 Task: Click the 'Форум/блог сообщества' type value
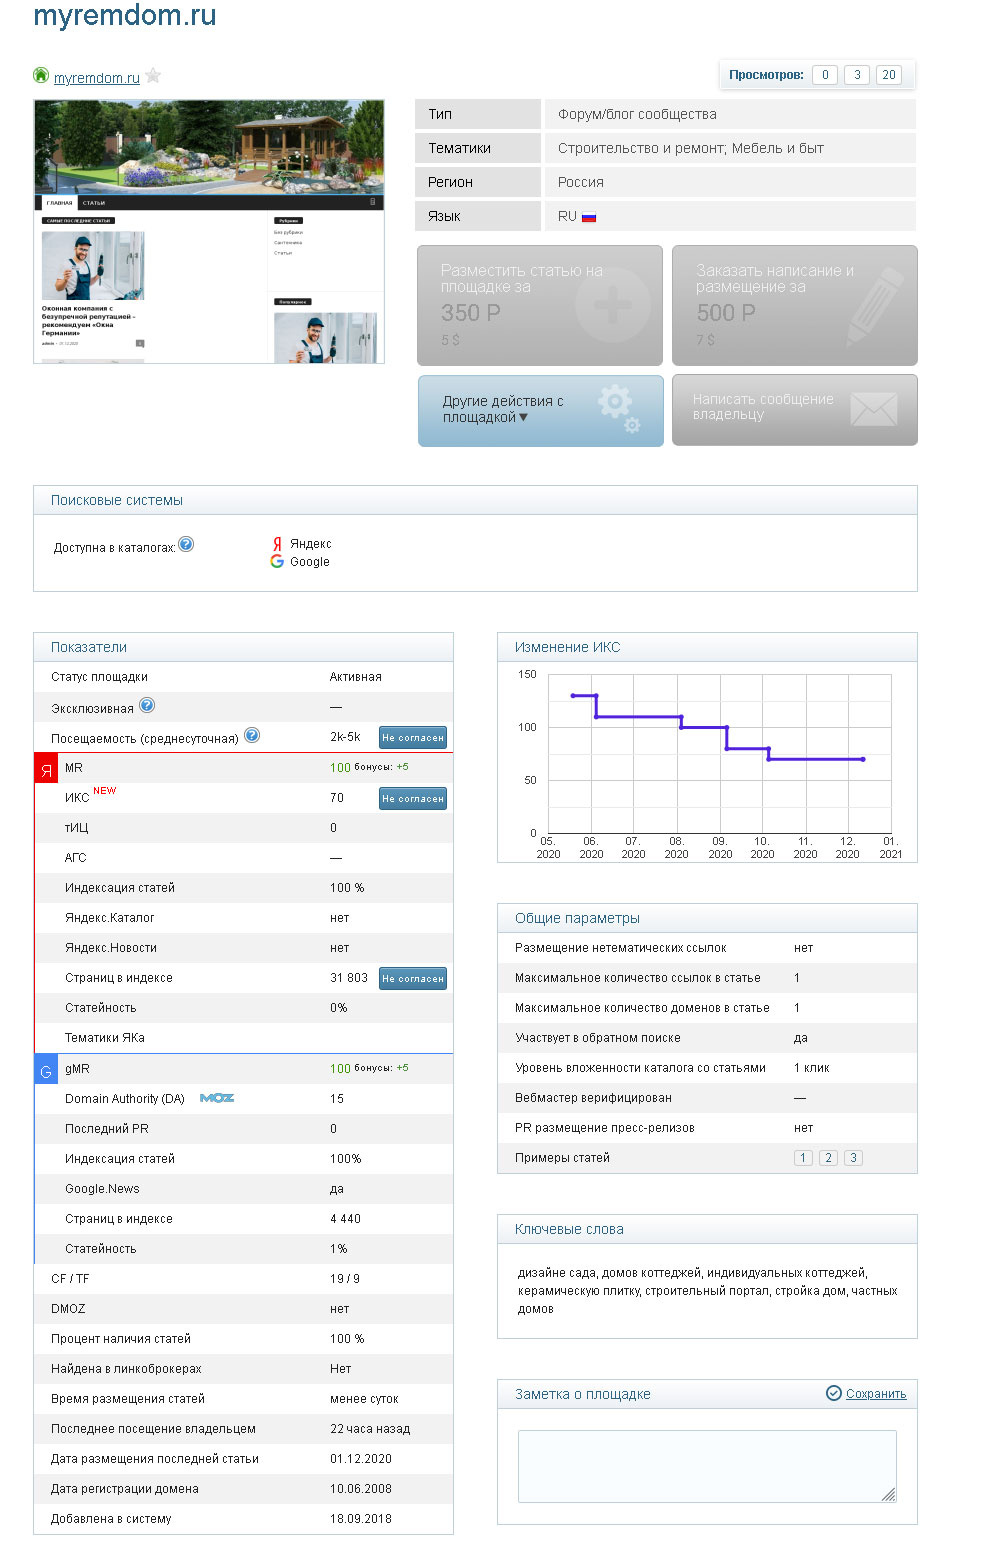tap(637, 114)
